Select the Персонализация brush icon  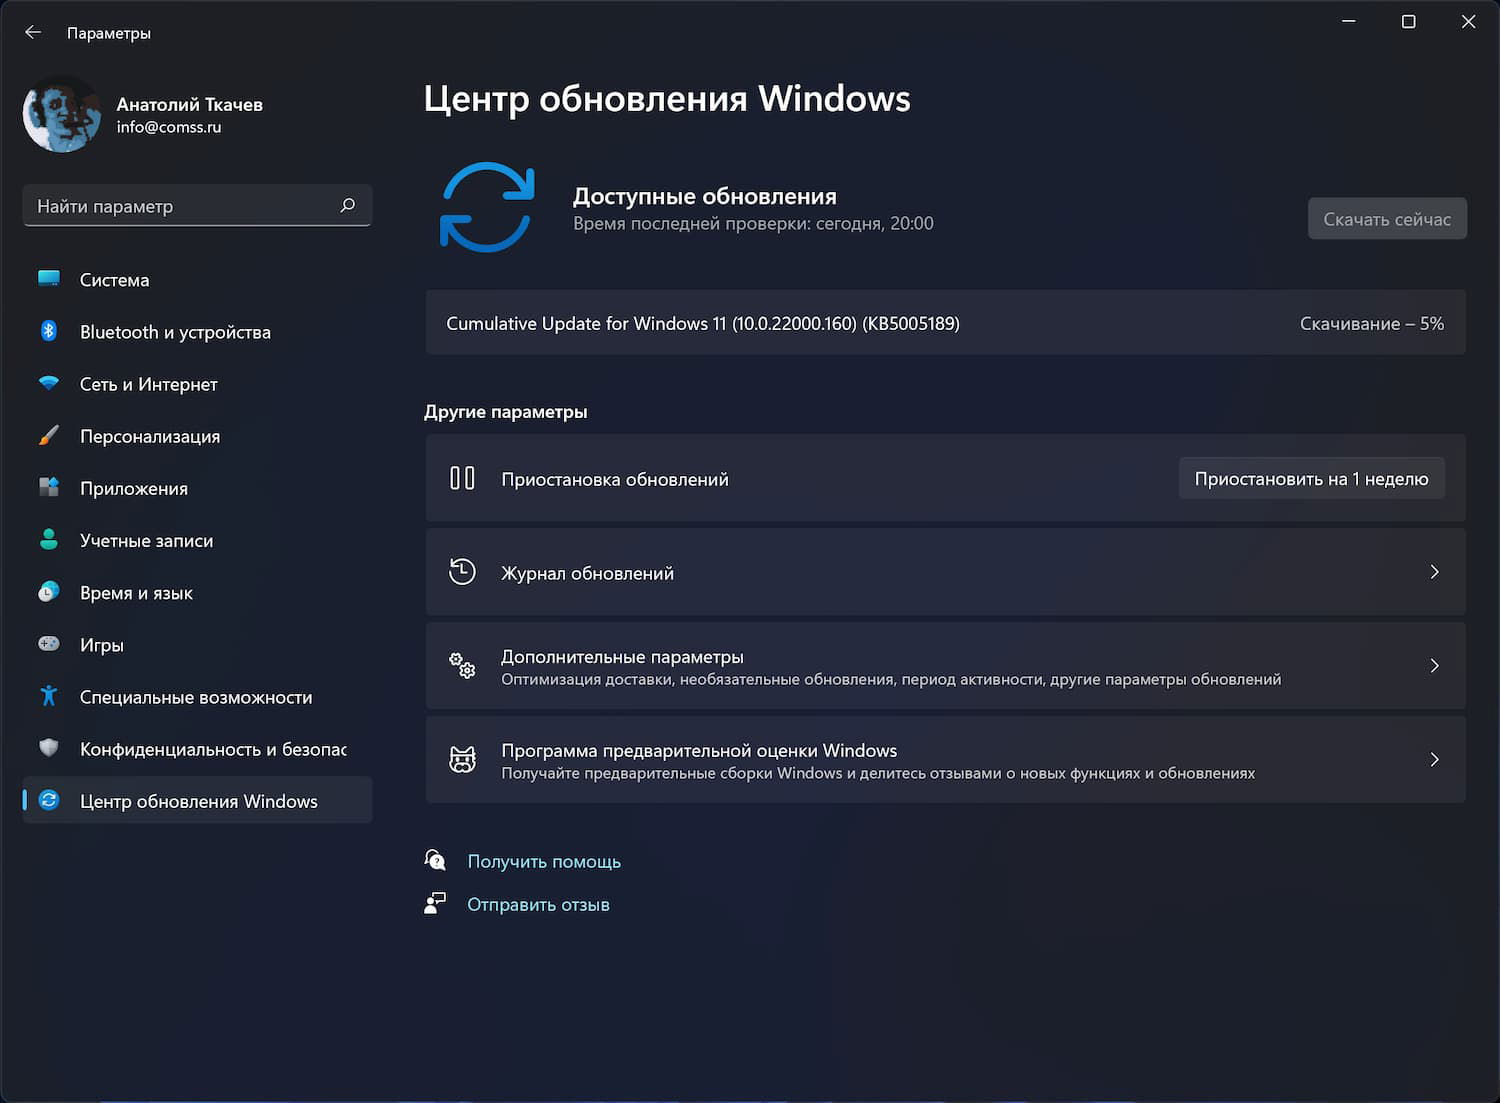[49, 436]
